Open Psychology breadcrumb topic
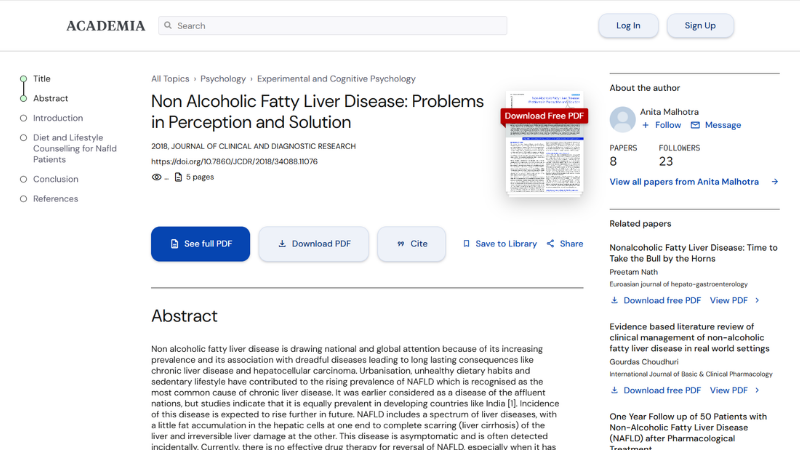800x450 pixels. (x=222, y=79)
